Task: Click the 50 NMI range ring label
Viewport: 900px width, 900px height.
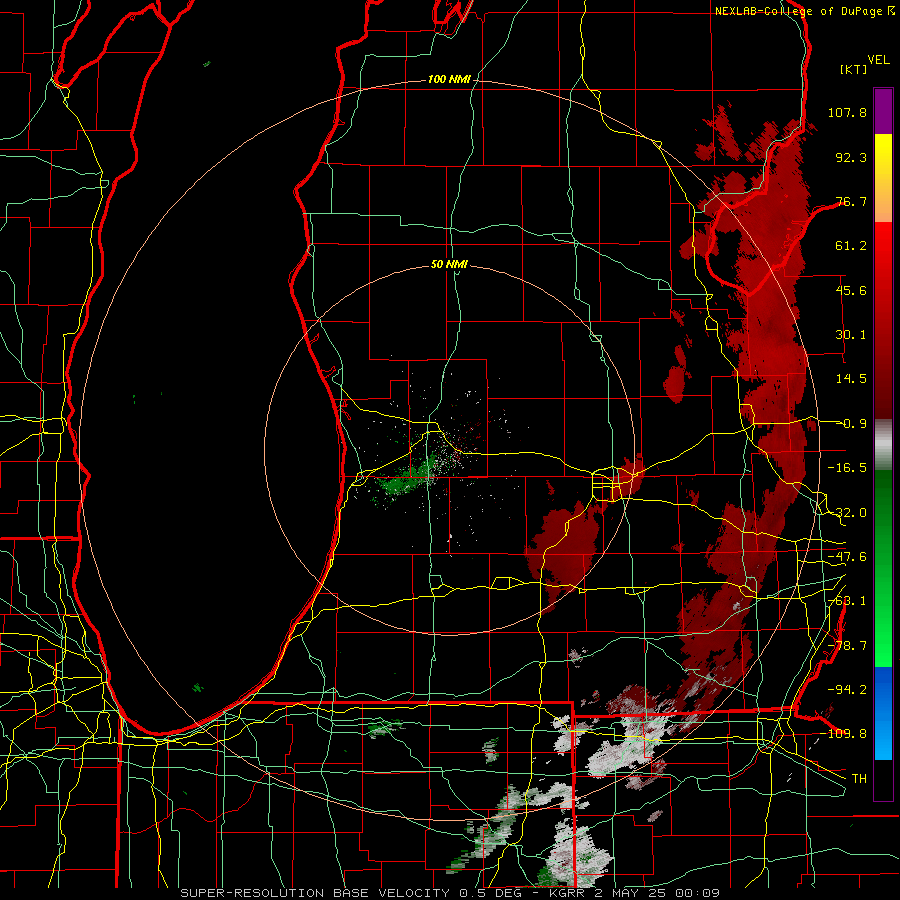Action: [449, 265]
